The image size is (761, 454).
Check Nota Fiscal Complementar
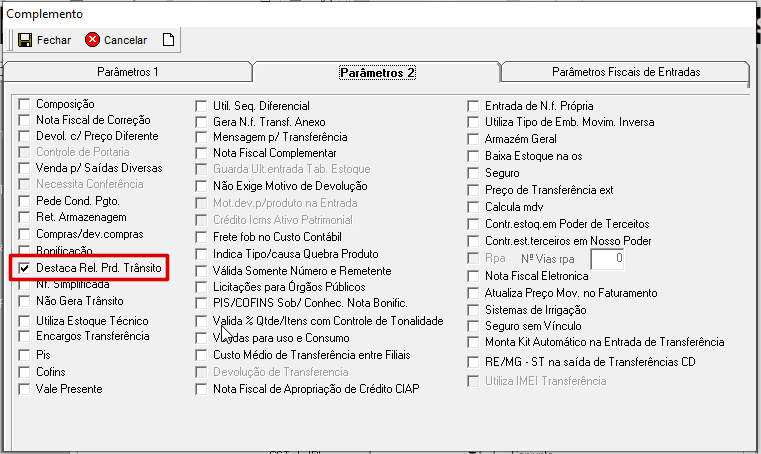tap(201, 153)
